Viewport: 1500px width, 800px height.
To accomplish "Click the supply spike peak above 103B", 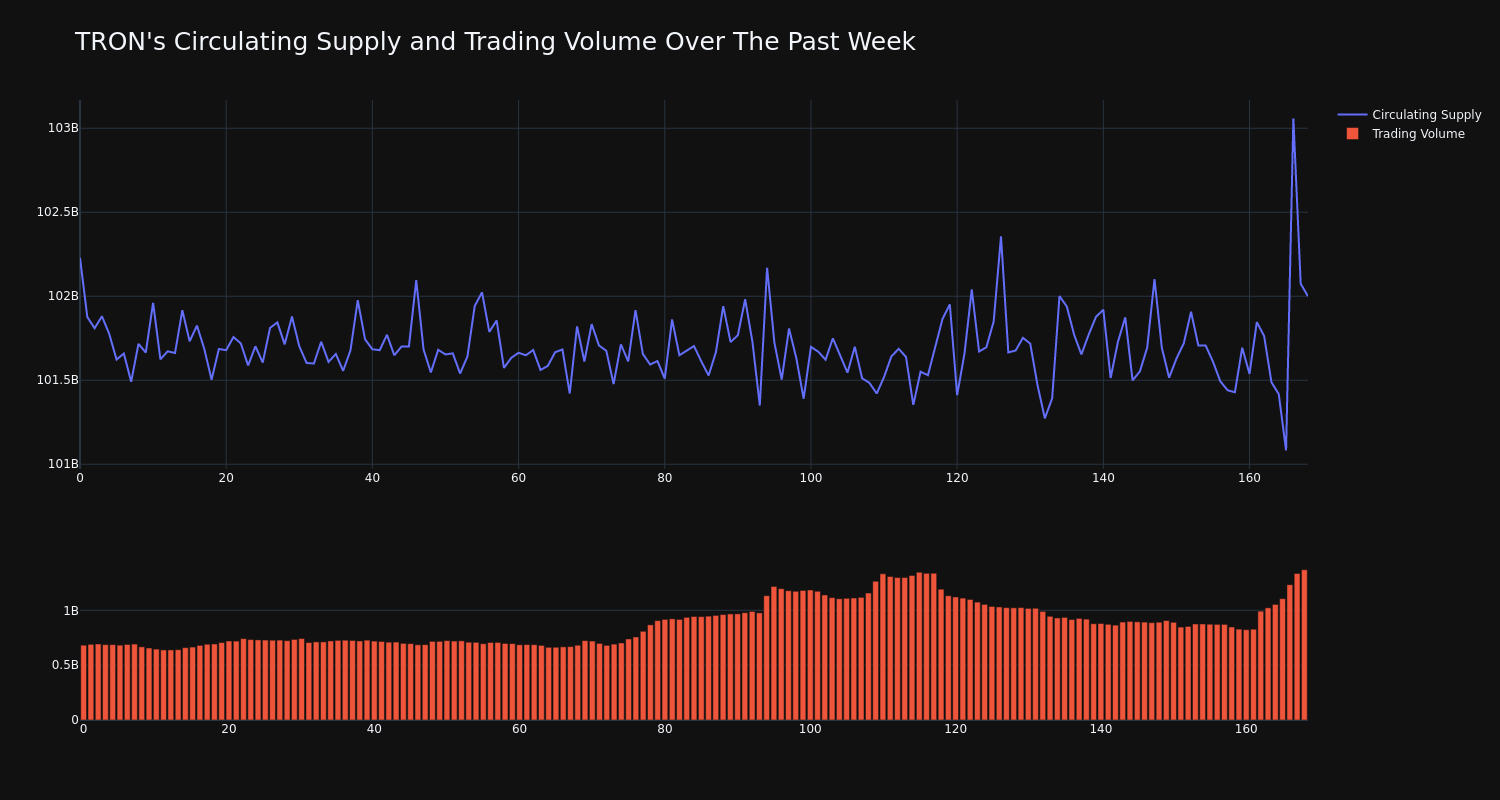I will (x=1293, y=119).
